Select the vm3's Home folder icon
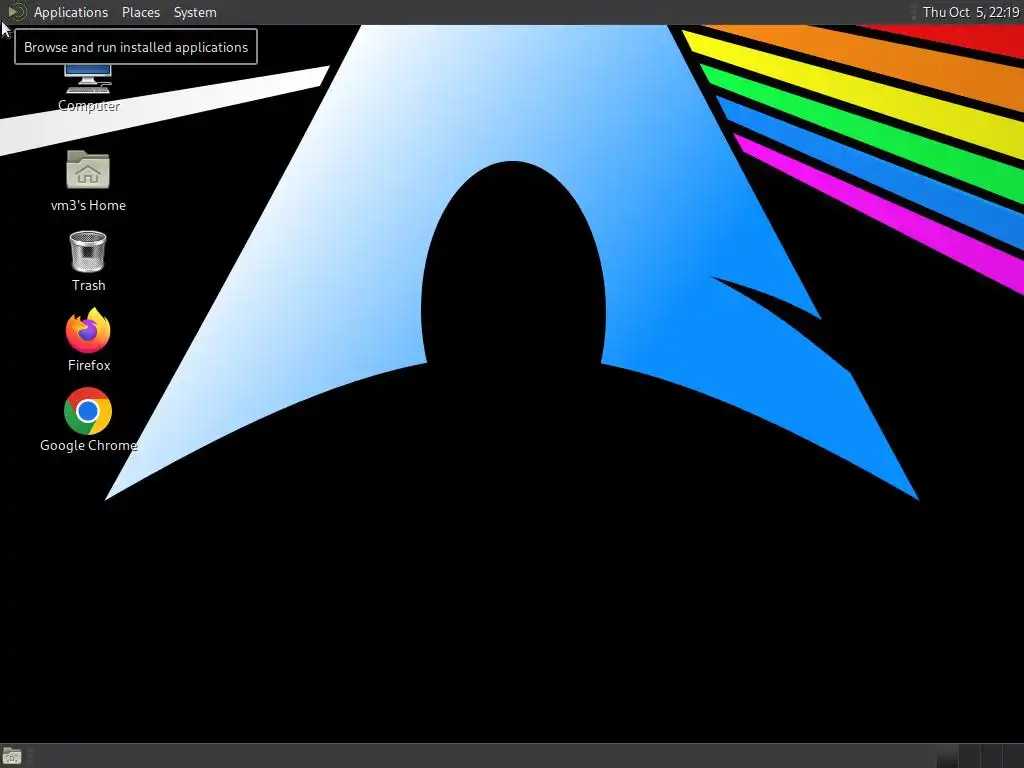 click(88, 182)
